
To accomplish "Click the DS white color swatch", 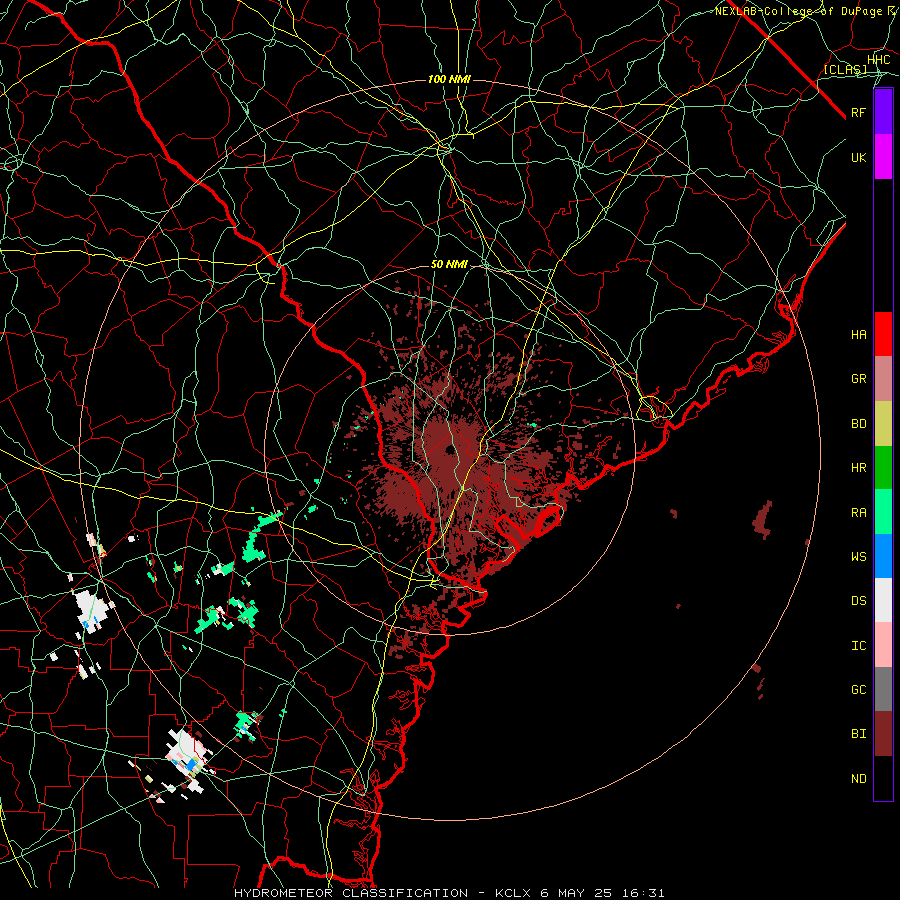I will coord(883,600).
